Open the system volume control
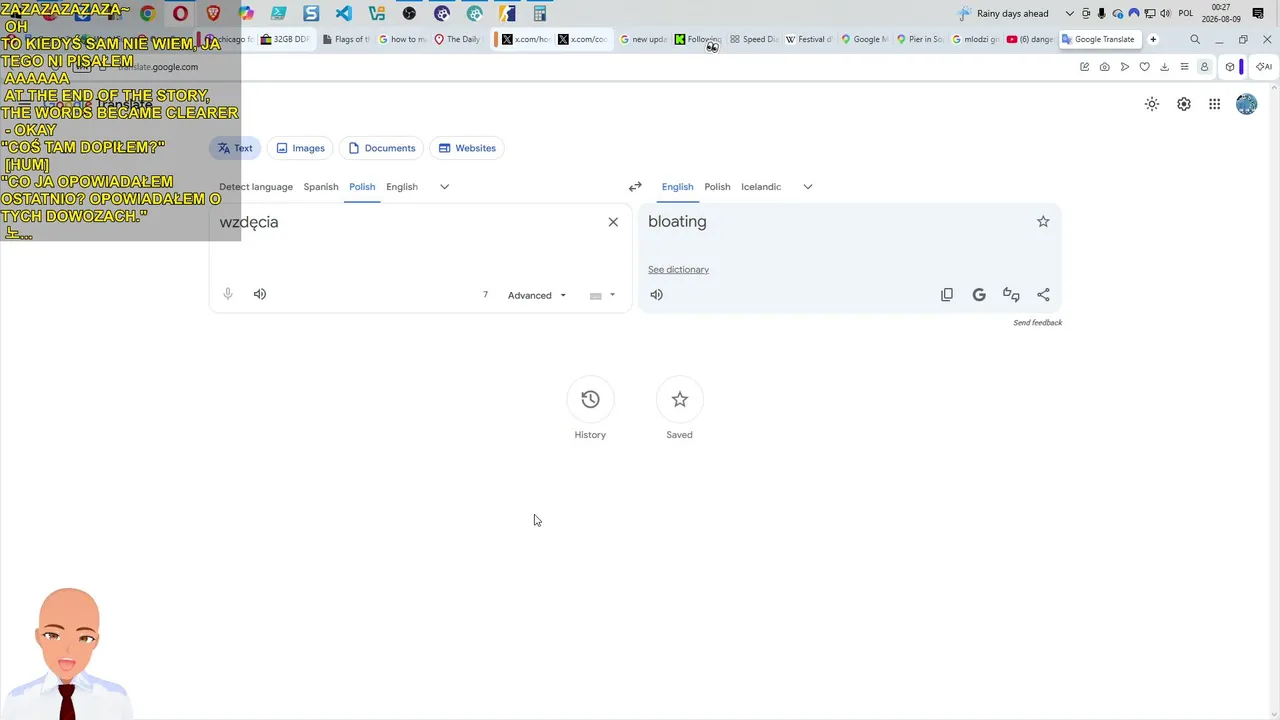This screenshot has height=720, width=1280. [1165, 14]
